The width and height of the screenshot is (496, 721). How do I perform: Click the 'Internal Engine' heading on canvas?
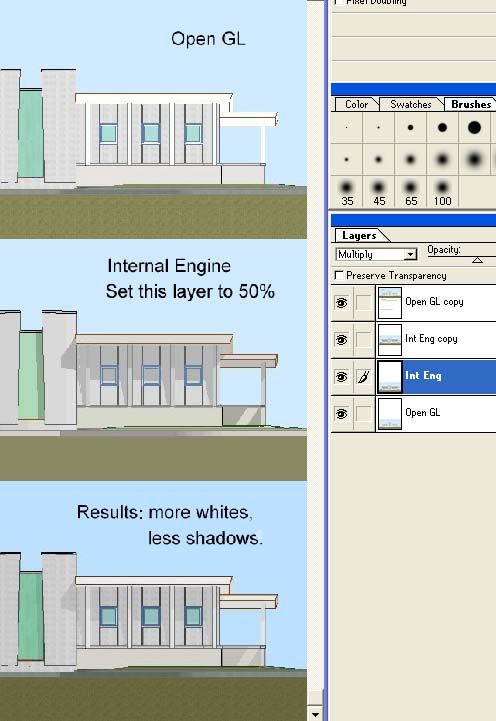(169, 266)
